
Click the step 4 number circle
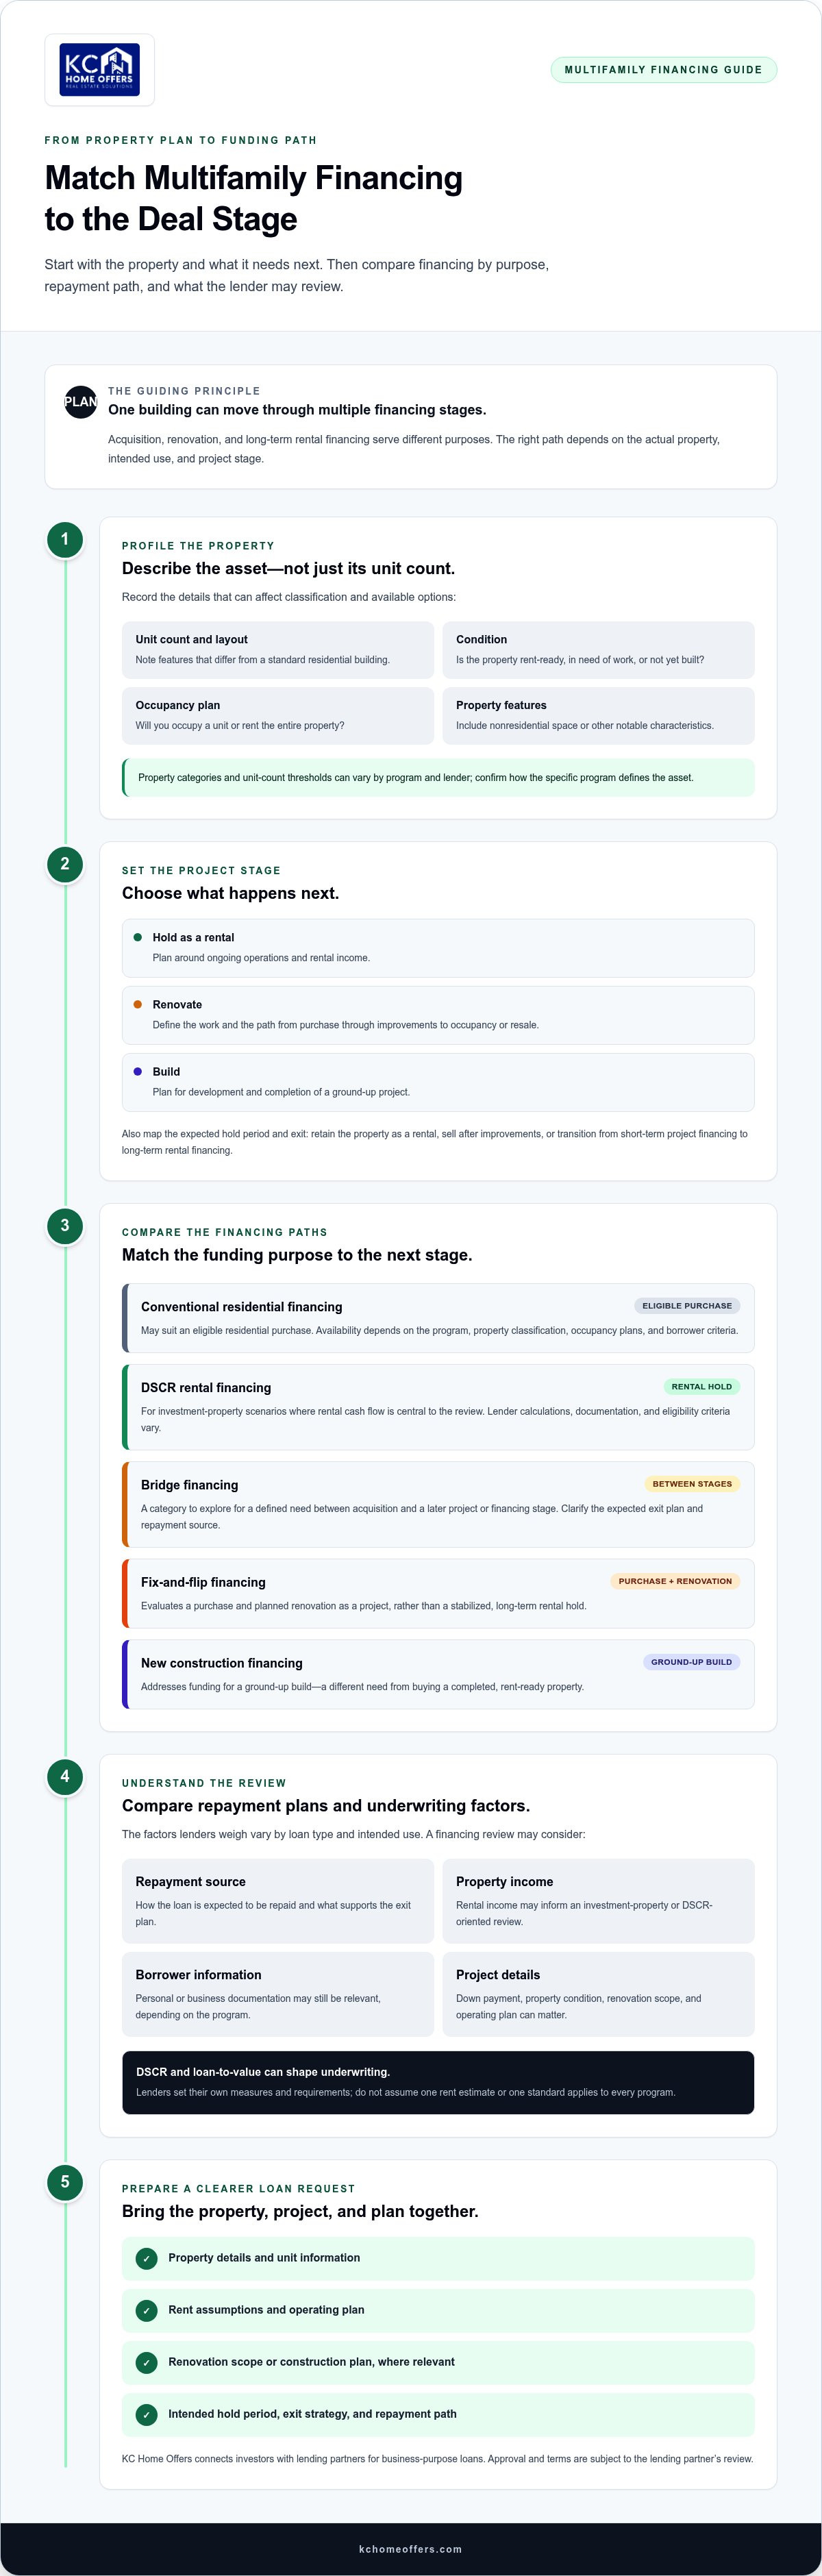click(65, 1776)
